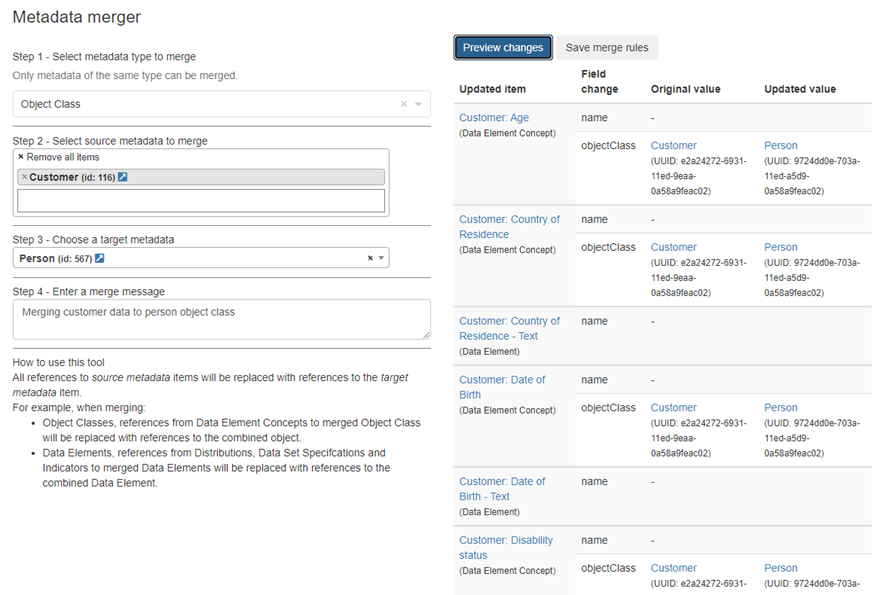This screenshot has height=595, width=874.
Task: Open the Person updated value for Customer: Age
Action: (781, 146)
